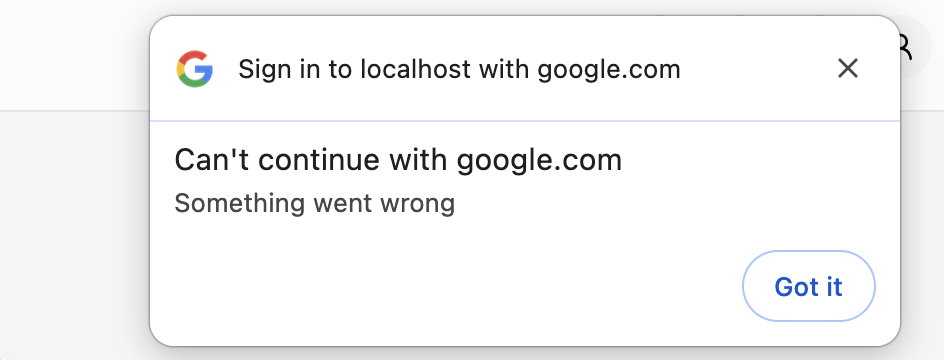Click the 'Something went wrong' message
944x360 pixels.
[315, 203]
